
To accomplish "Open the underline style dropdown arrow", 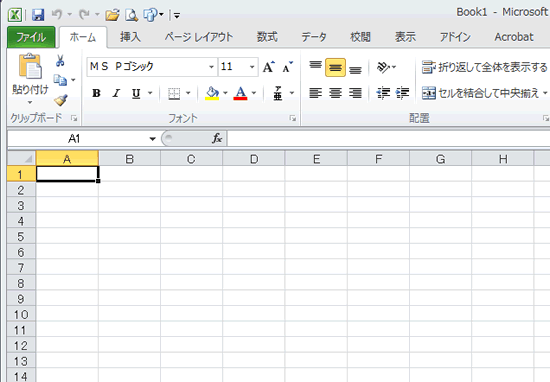I will (x=150, y=93).
